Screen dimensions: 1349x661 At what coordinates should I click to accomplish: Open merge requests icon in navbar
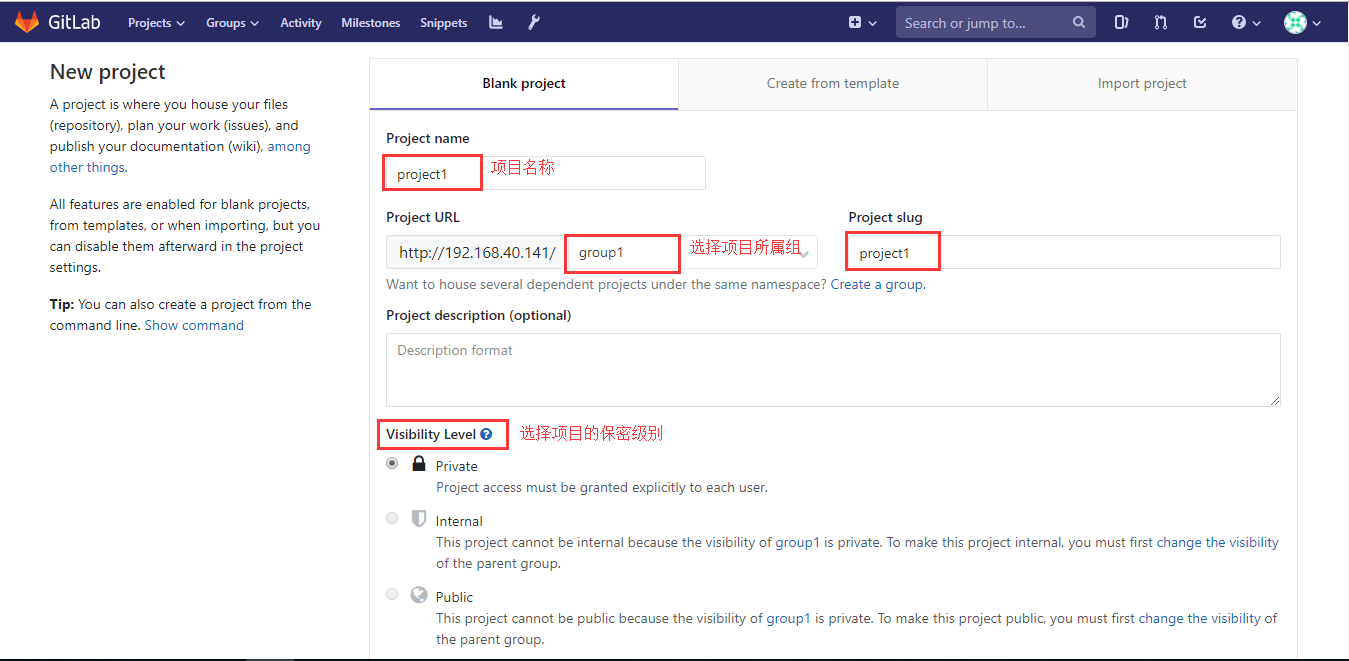coord(1160,22)
